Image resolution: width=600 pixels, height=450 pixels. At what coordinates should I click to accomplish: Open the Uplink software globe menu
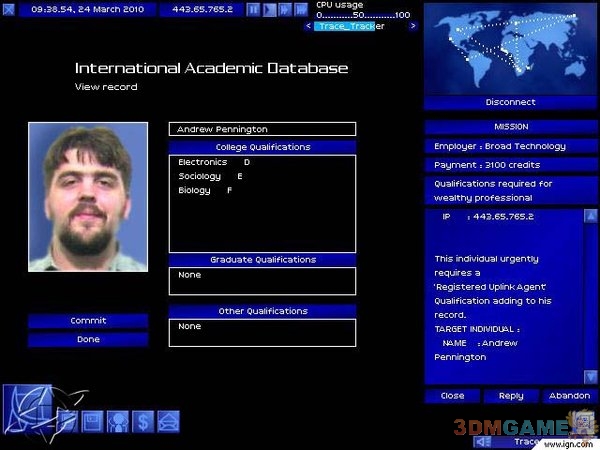27,407
